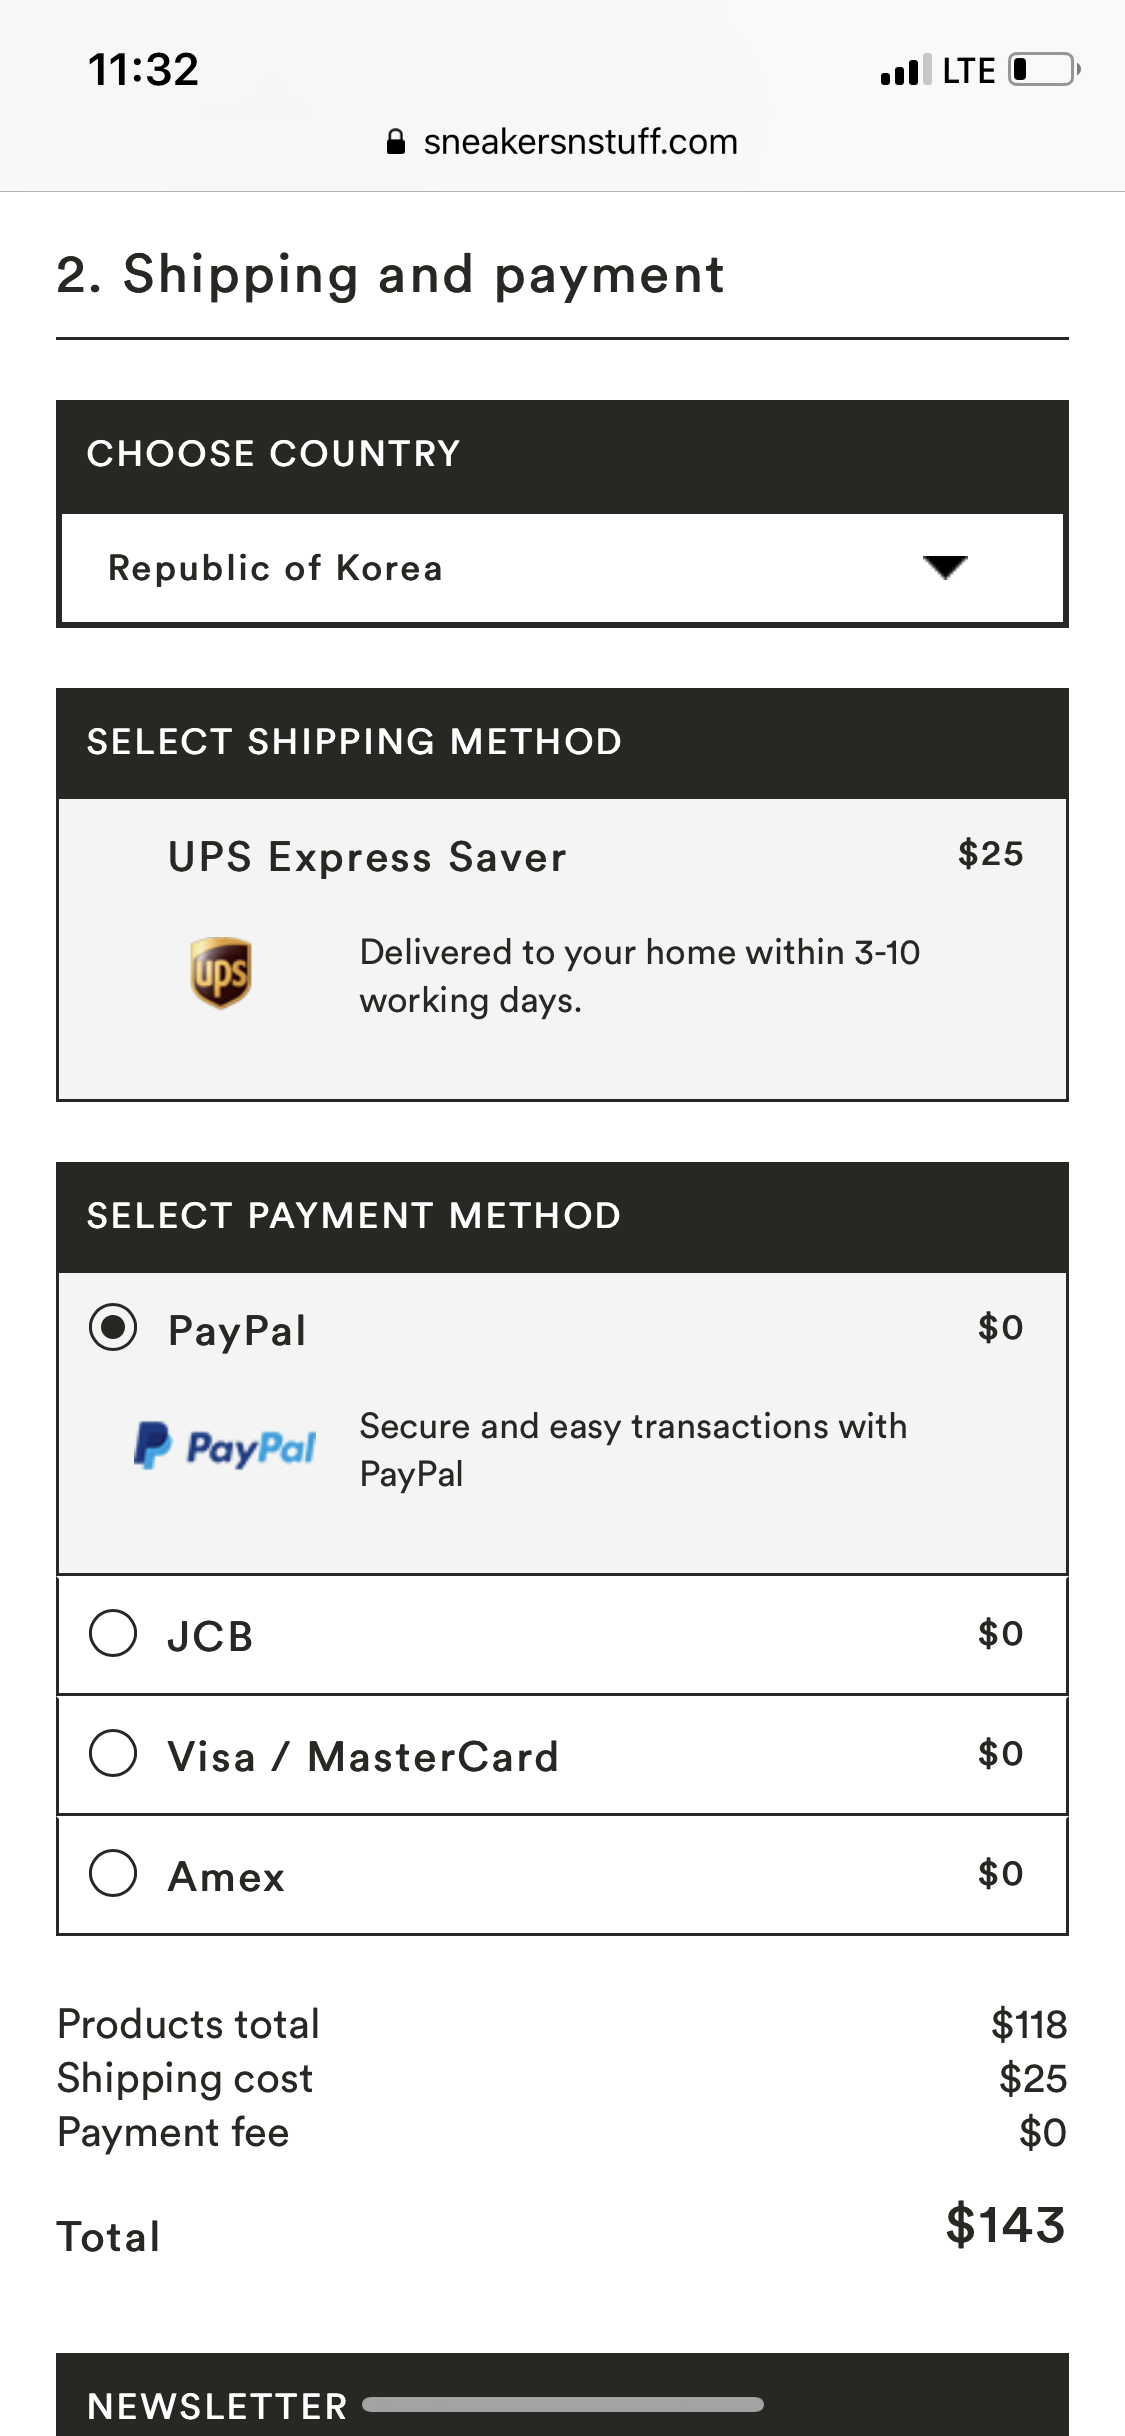Viewport: 1125px width, 2436px height.
Task: Tap the battery icon in status bar
Action: point(1043,70)
